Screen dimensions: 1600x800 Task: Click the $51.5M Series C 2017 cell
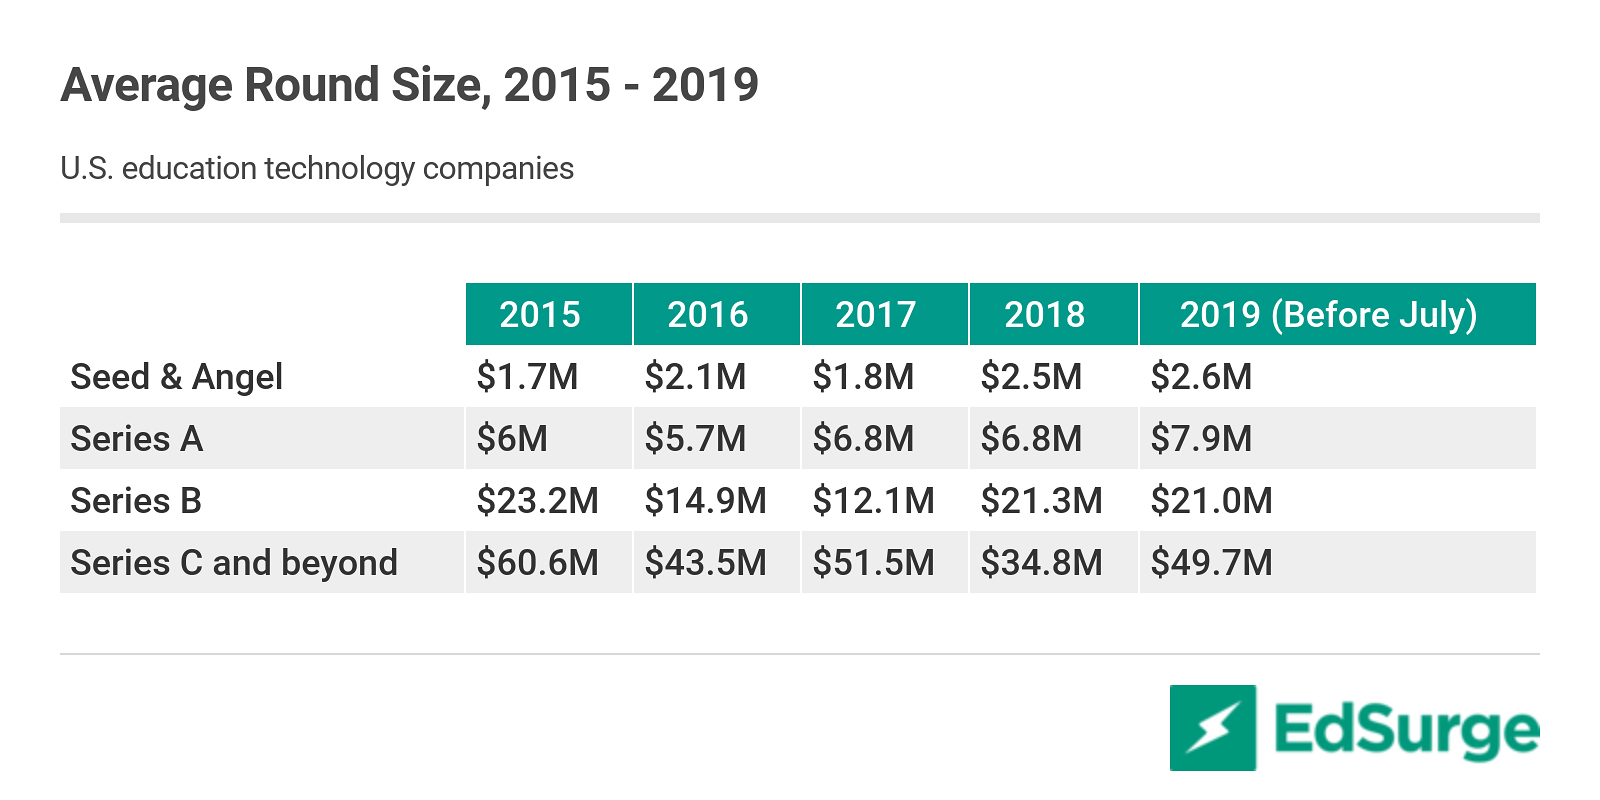pos(885,562)
